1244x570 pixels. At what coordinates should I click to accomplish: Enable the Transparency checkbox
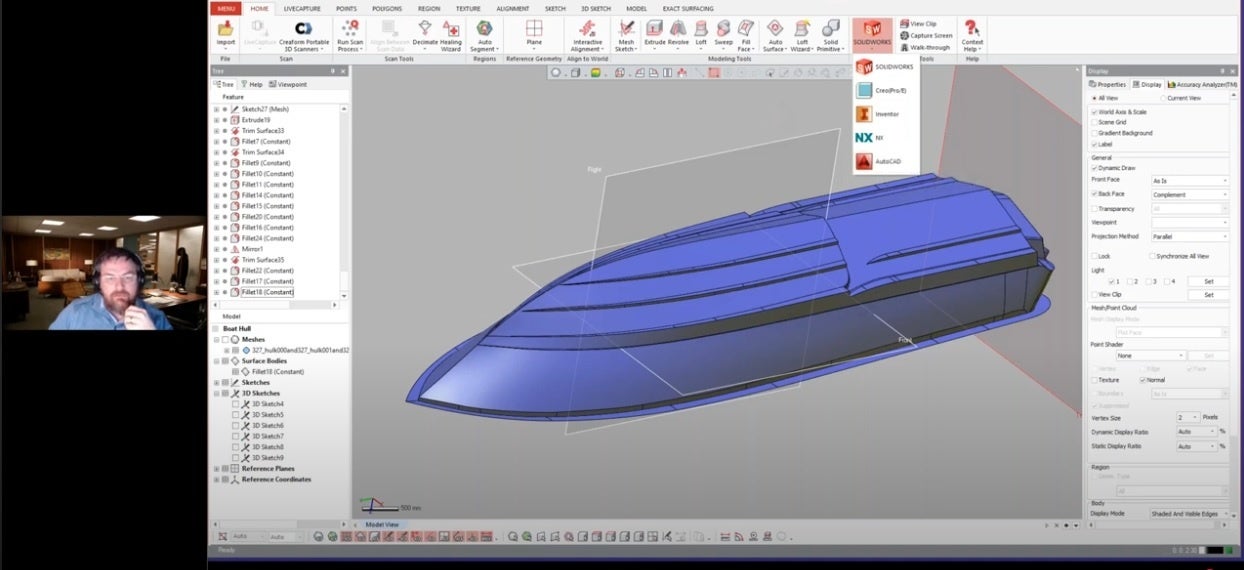pyautogui.click(x=1096, y=209)
